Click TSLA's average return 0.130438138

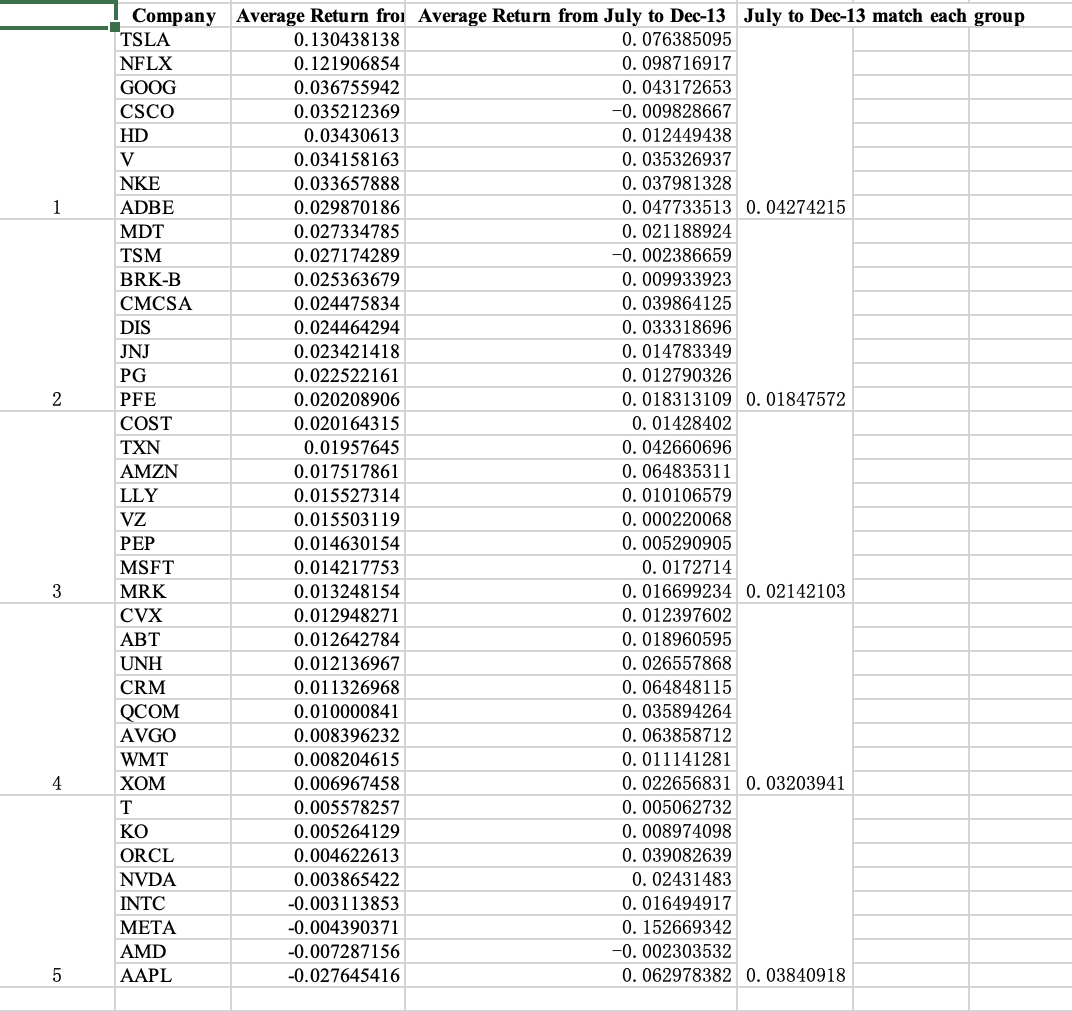coord(318,40)
